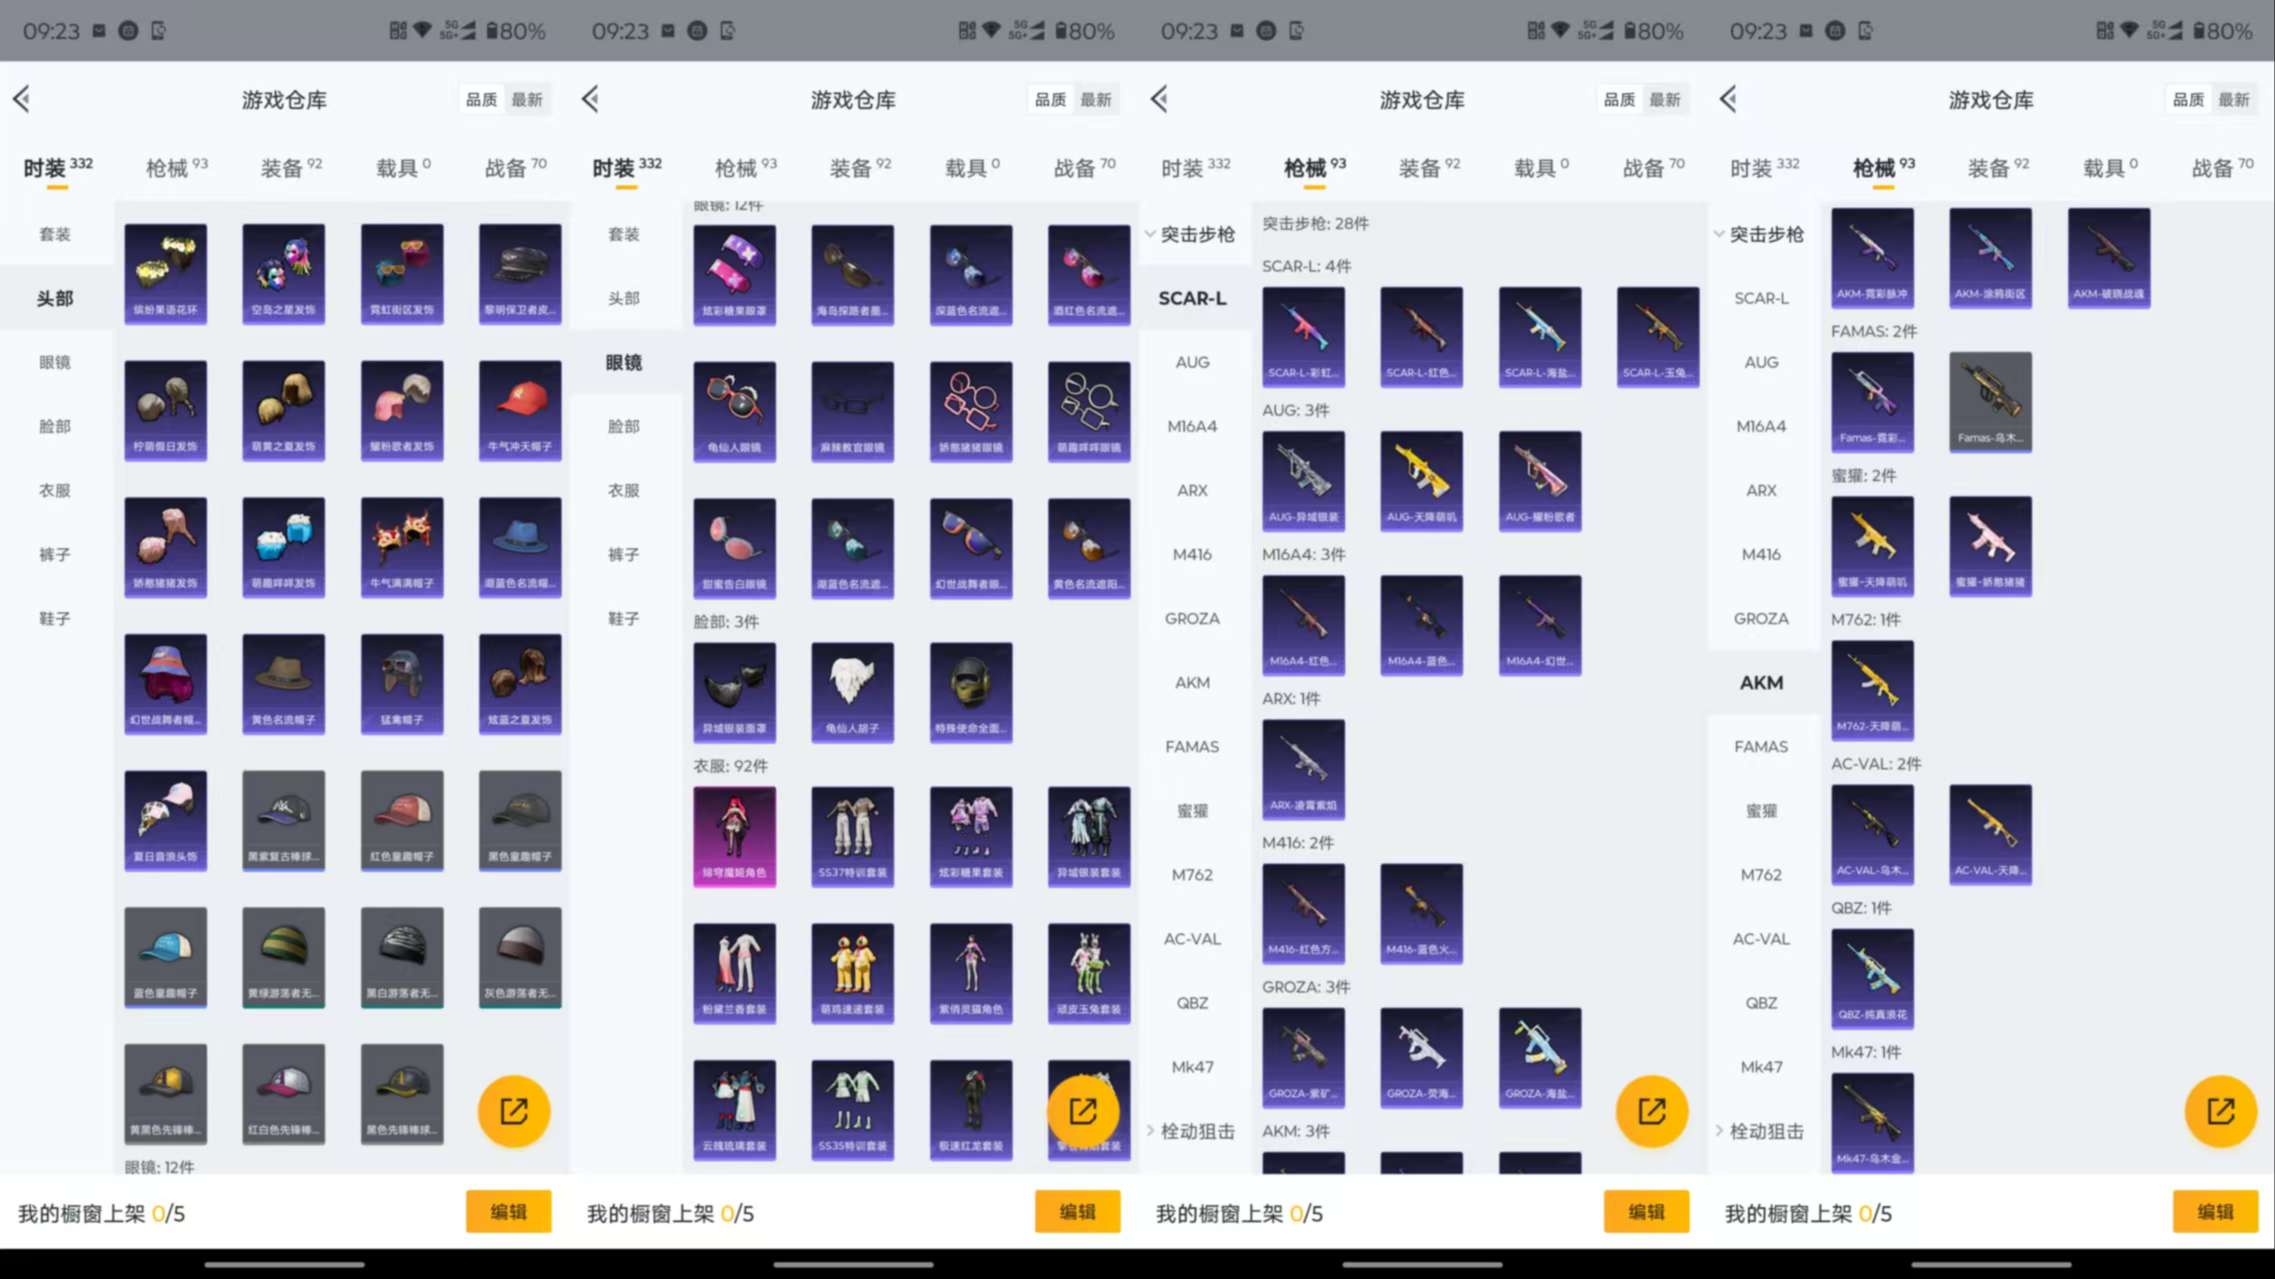The image size is (2275, 1279).
Task: Expand the 栓动狙击 sniper category
Action: click(1196, 1131)
